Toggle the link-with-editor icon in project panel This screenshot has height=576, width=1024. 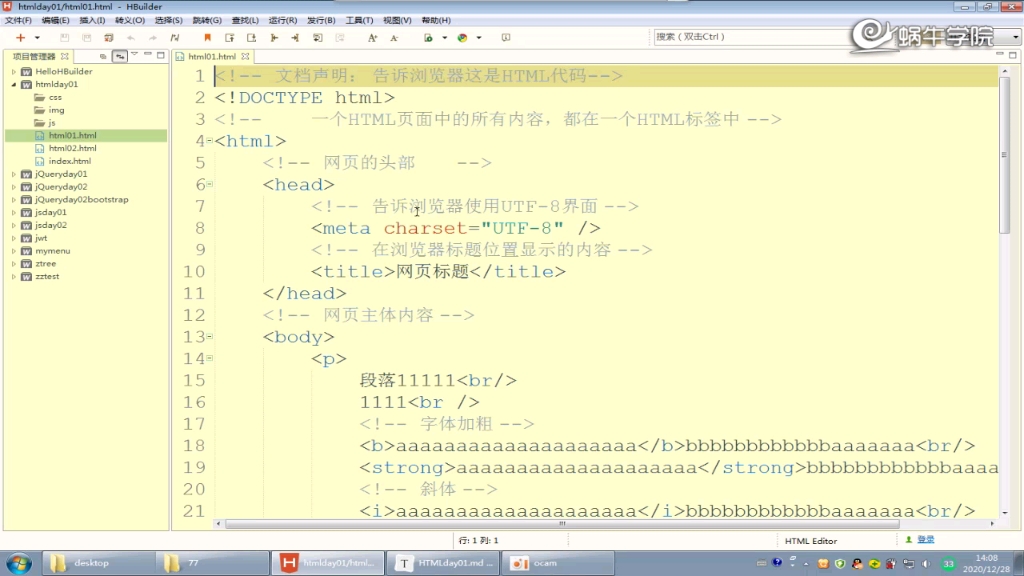point(120,56)
